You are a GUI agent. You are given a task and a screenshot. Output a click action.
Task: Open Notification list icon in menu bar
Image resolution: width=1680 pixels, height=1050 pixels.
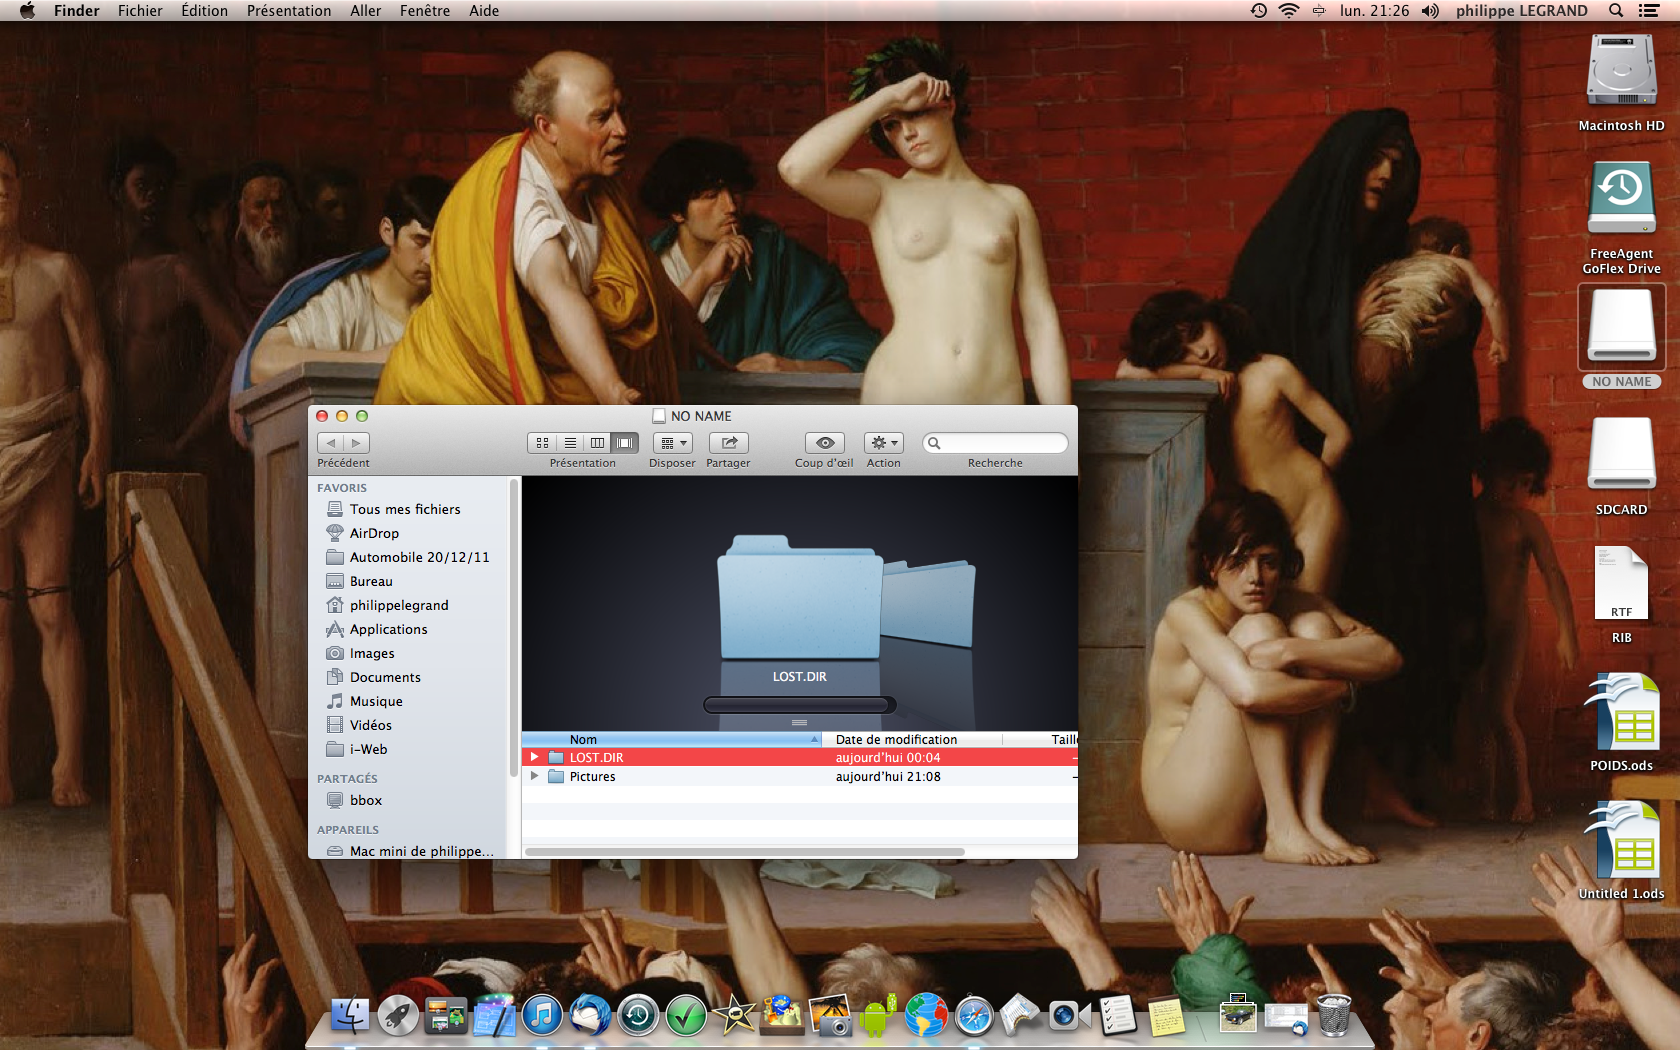(x=1649, y=11)
